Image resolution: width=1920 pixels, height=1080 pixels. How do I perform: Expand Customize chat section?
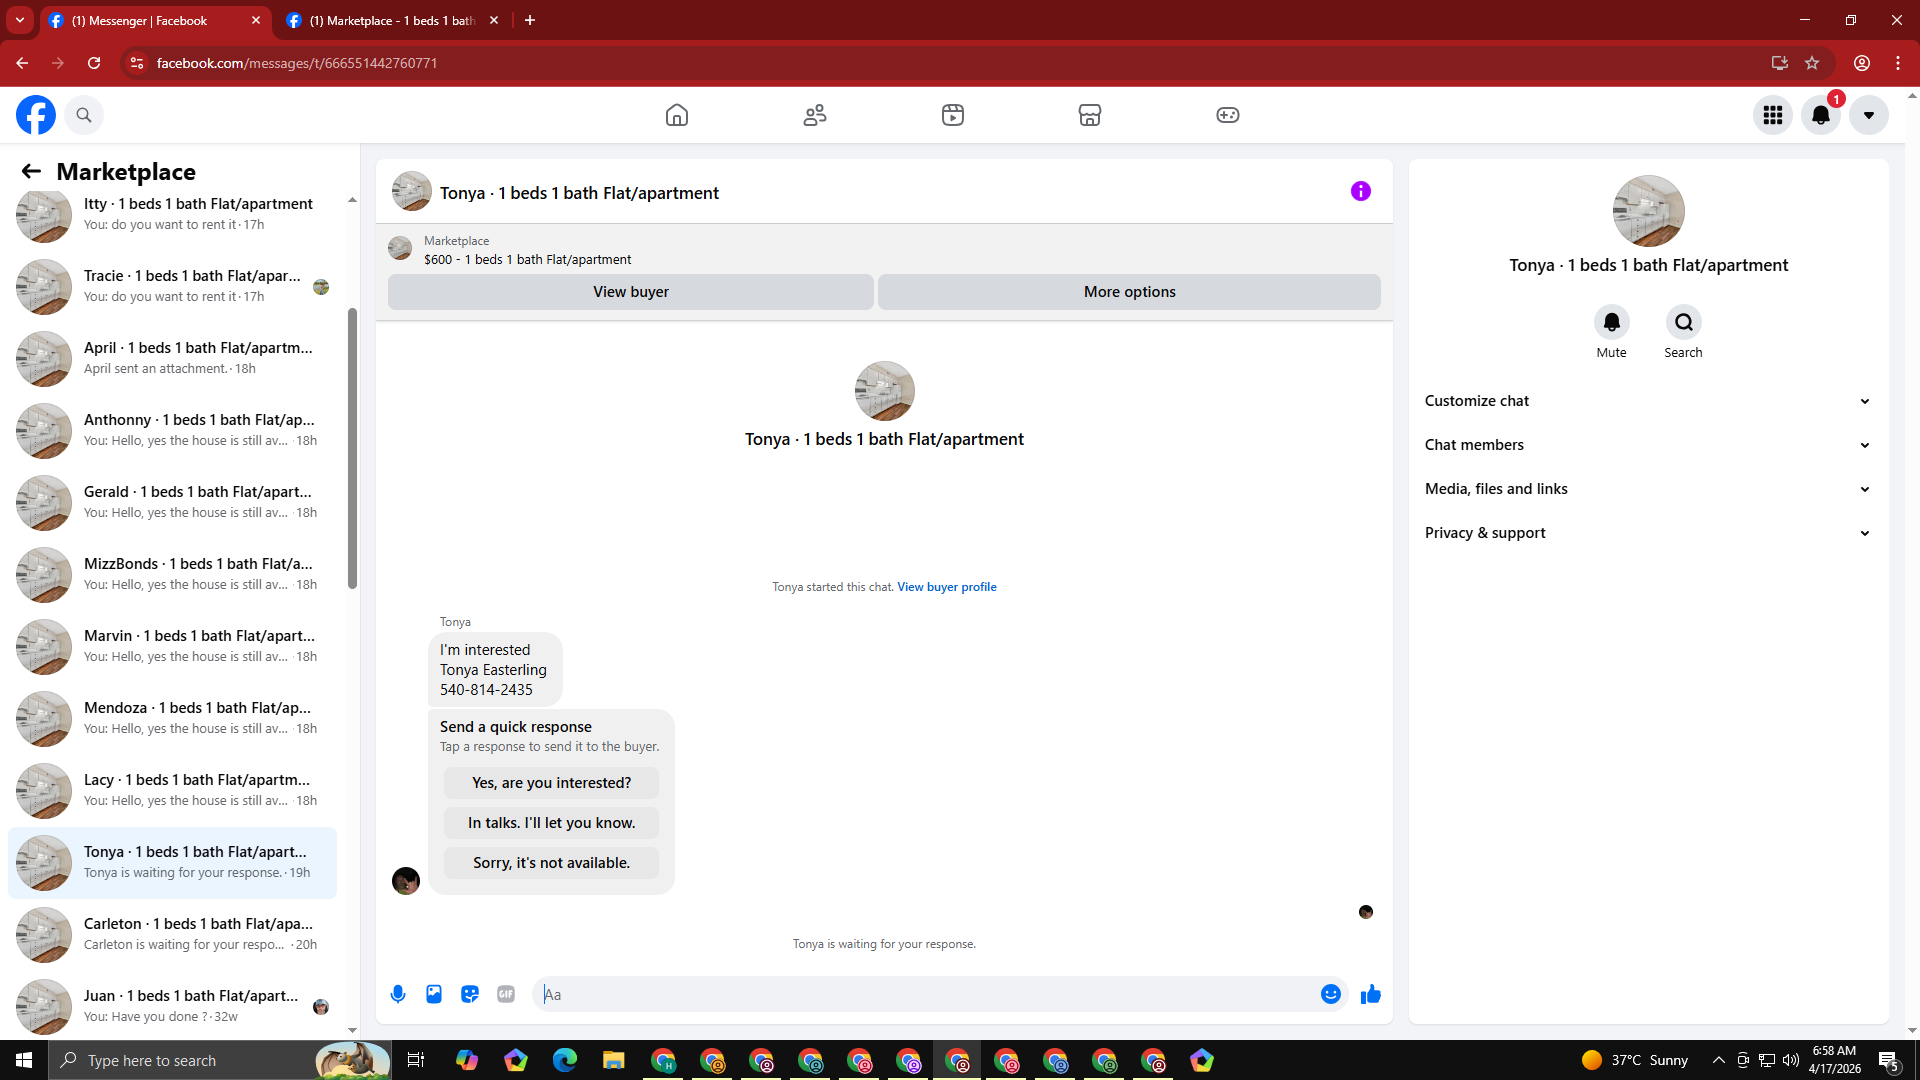(x=1648, y=401)
